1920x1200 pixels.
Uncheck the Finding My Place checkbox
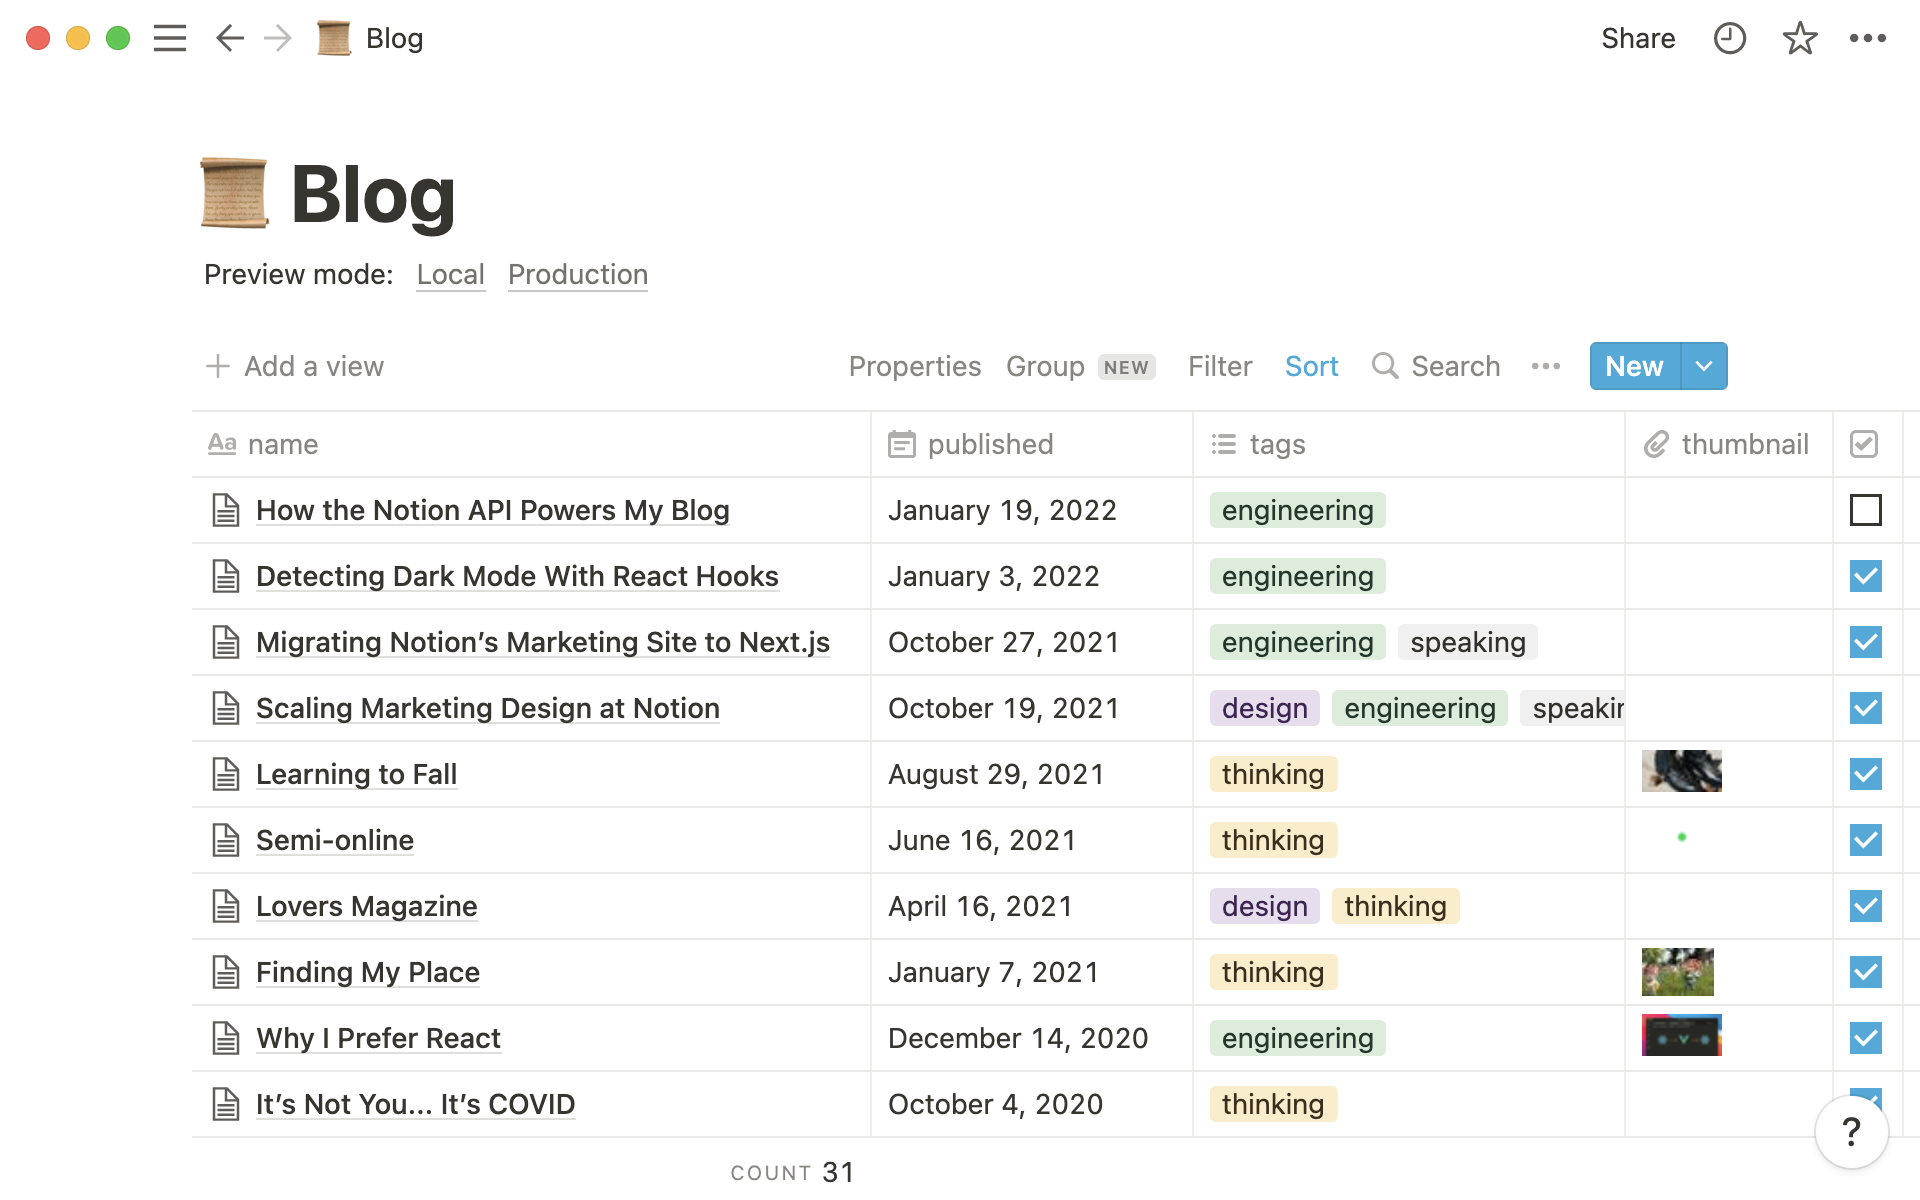[x=1866, y=972]
